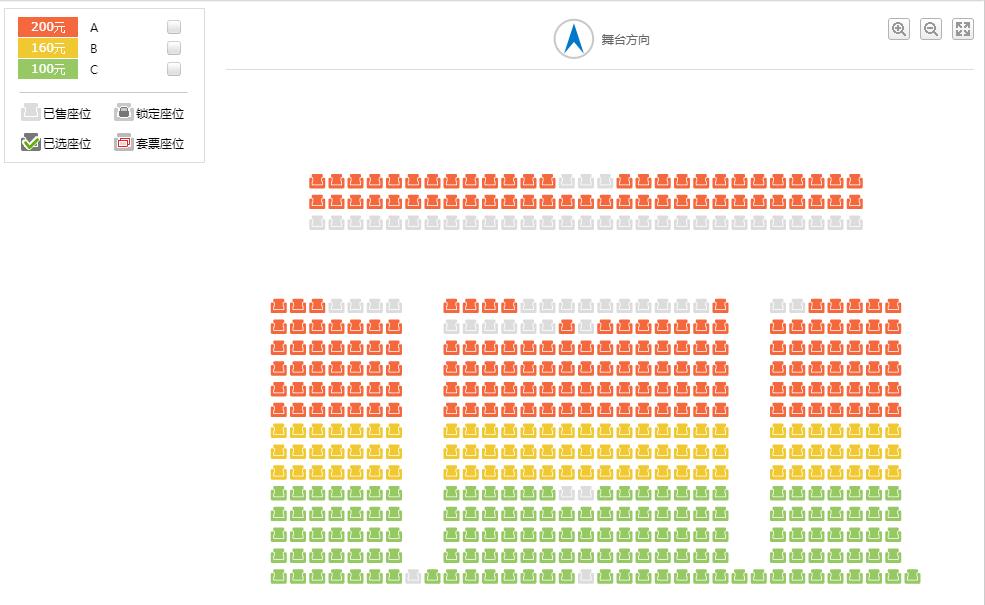Click the 已售座位 sold seat legend icon
985x605 pixels.
pos(31,113)
